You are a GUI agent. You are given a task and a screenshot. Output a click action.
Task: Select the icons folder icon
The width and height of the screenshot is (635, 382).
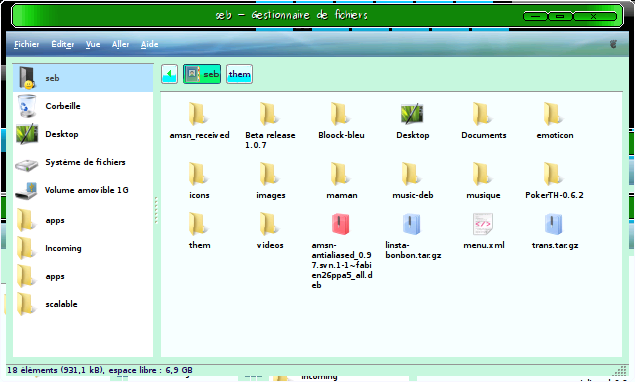tap(197, 174)
